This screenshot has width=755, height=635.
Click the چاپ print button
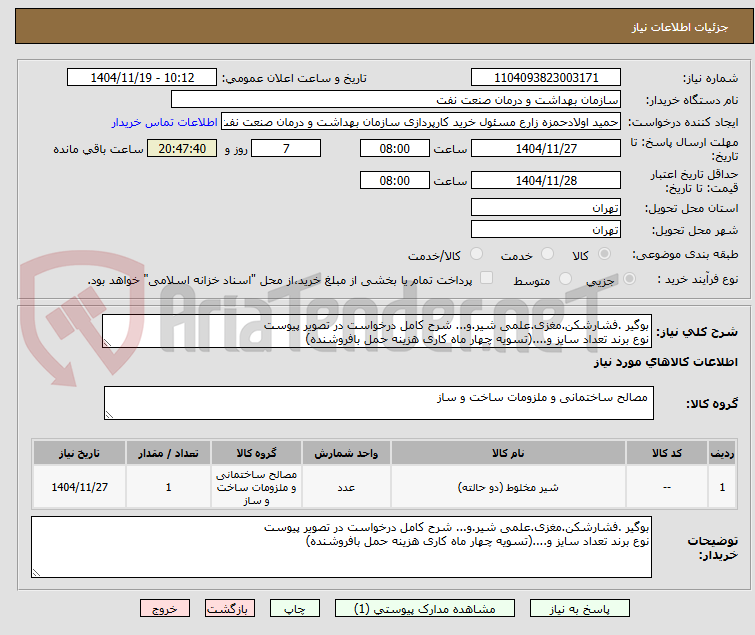pos(295,609)
